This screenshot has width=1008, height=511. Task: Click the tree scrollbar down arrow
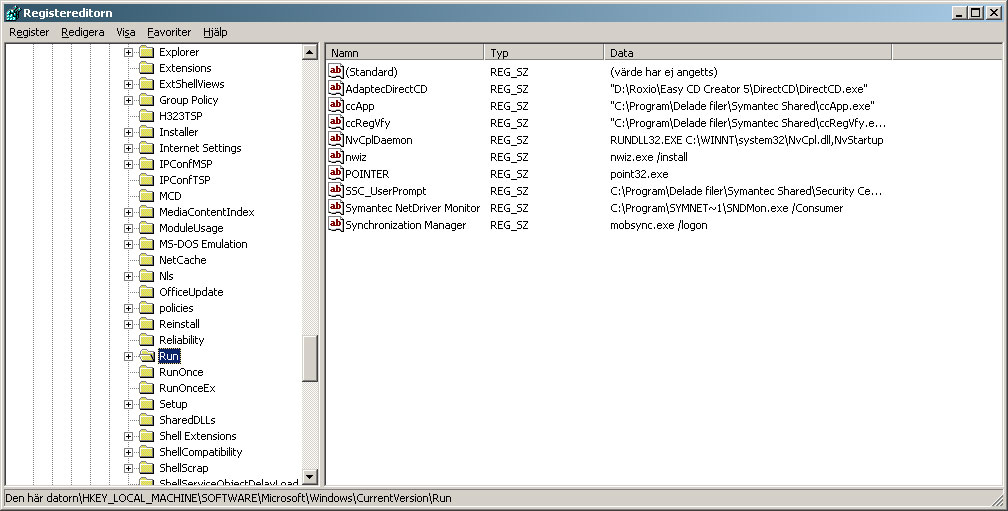(310, 476)
